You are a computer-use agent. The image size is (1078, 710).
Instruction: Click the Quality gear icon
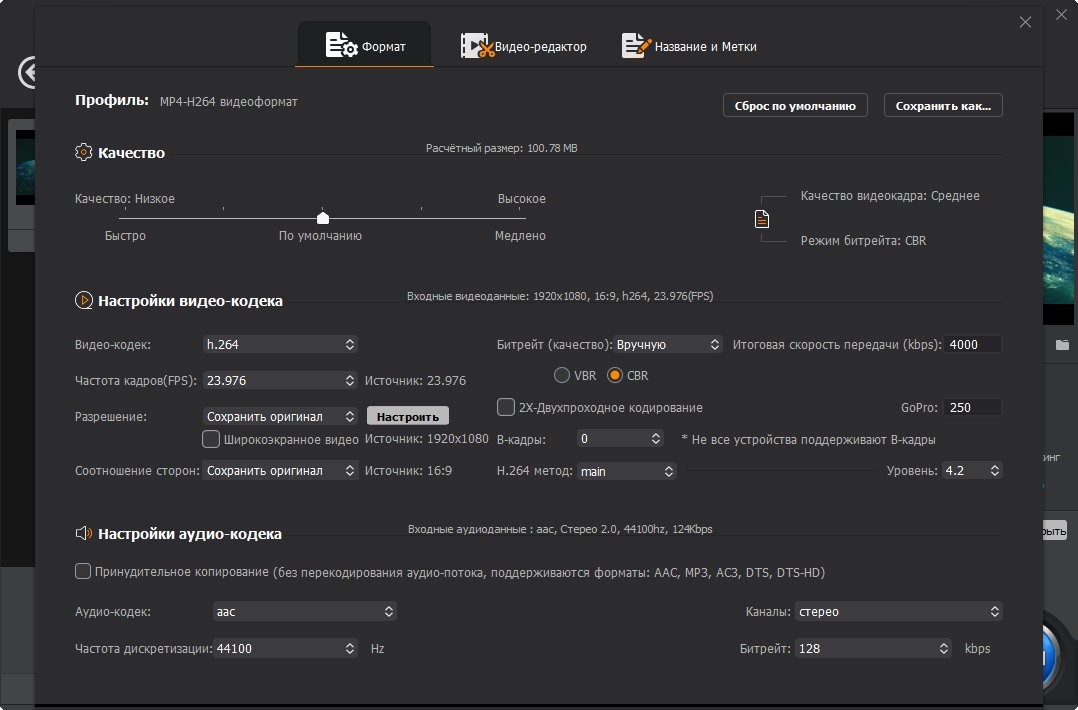[83, 152]
